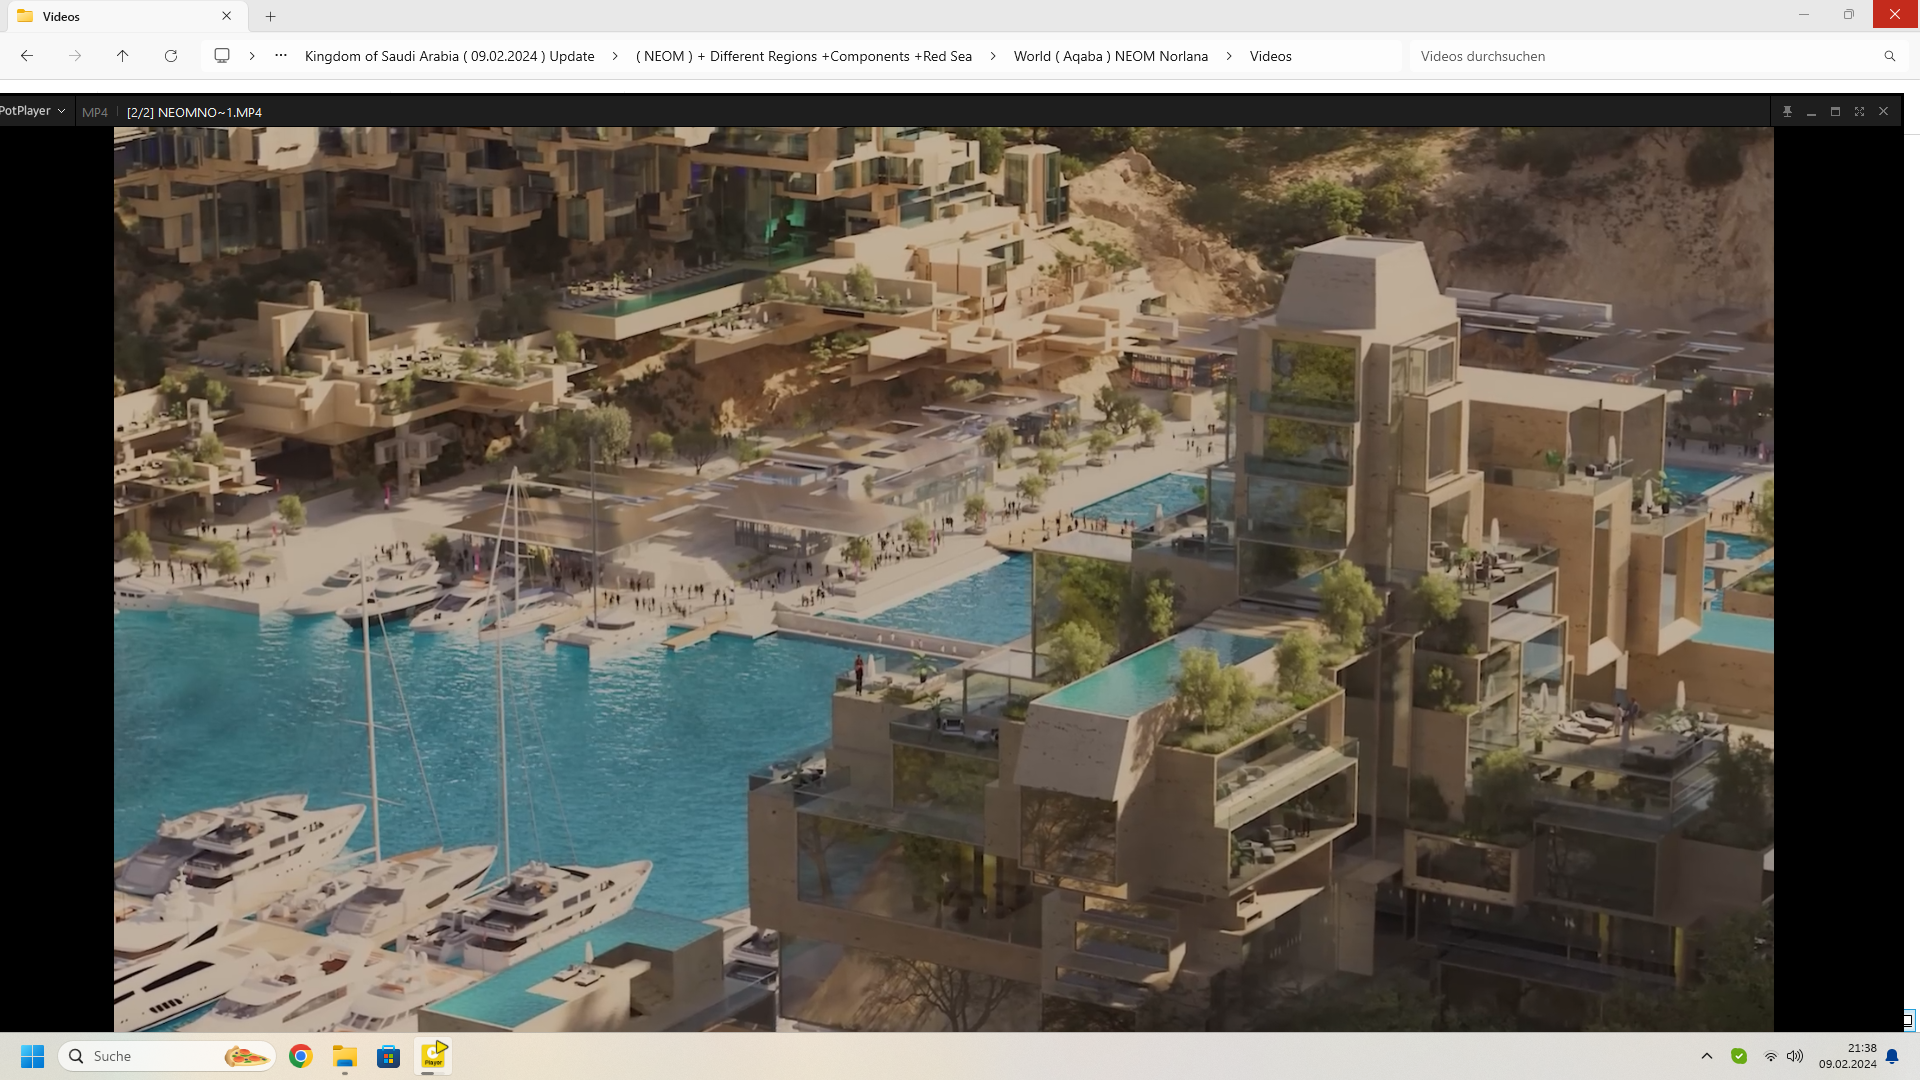Show hidden breadcrumb folders via ellipsis
1920x1080 pixels.
click(x=281, y=56)
